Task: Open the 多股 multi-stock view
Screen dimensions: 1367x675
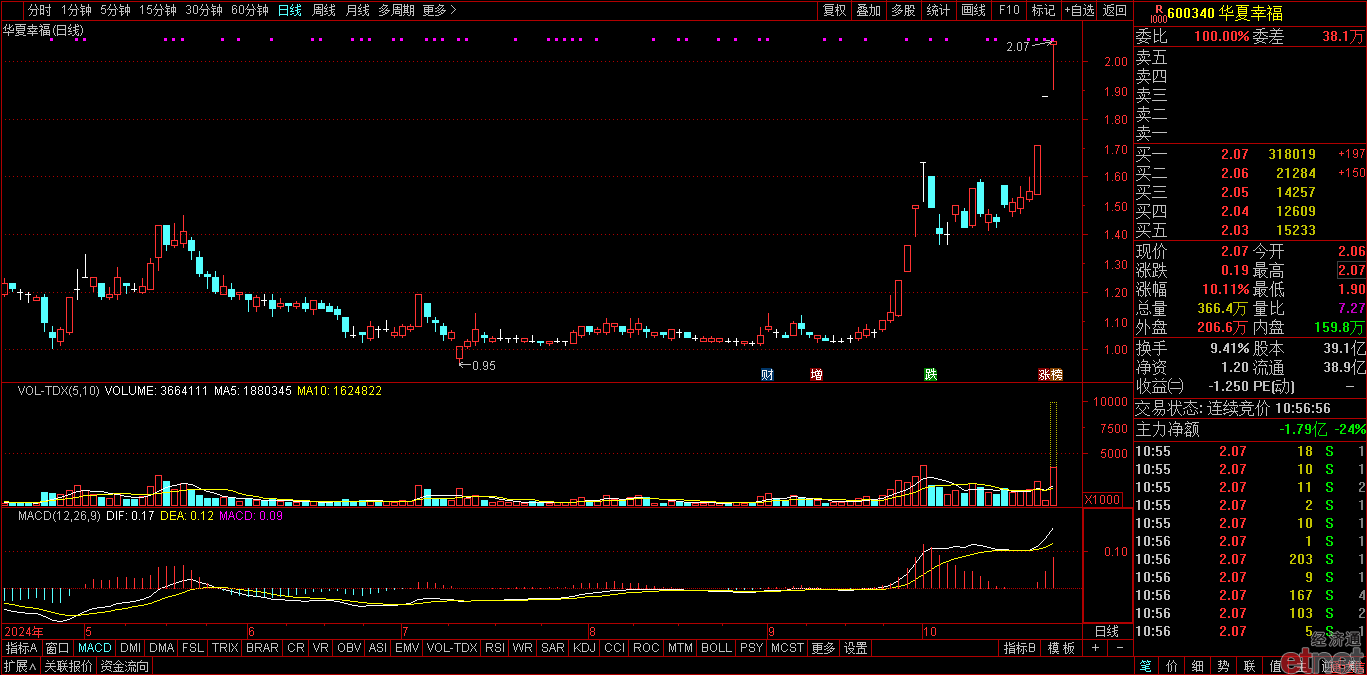Action: (903, 10)
